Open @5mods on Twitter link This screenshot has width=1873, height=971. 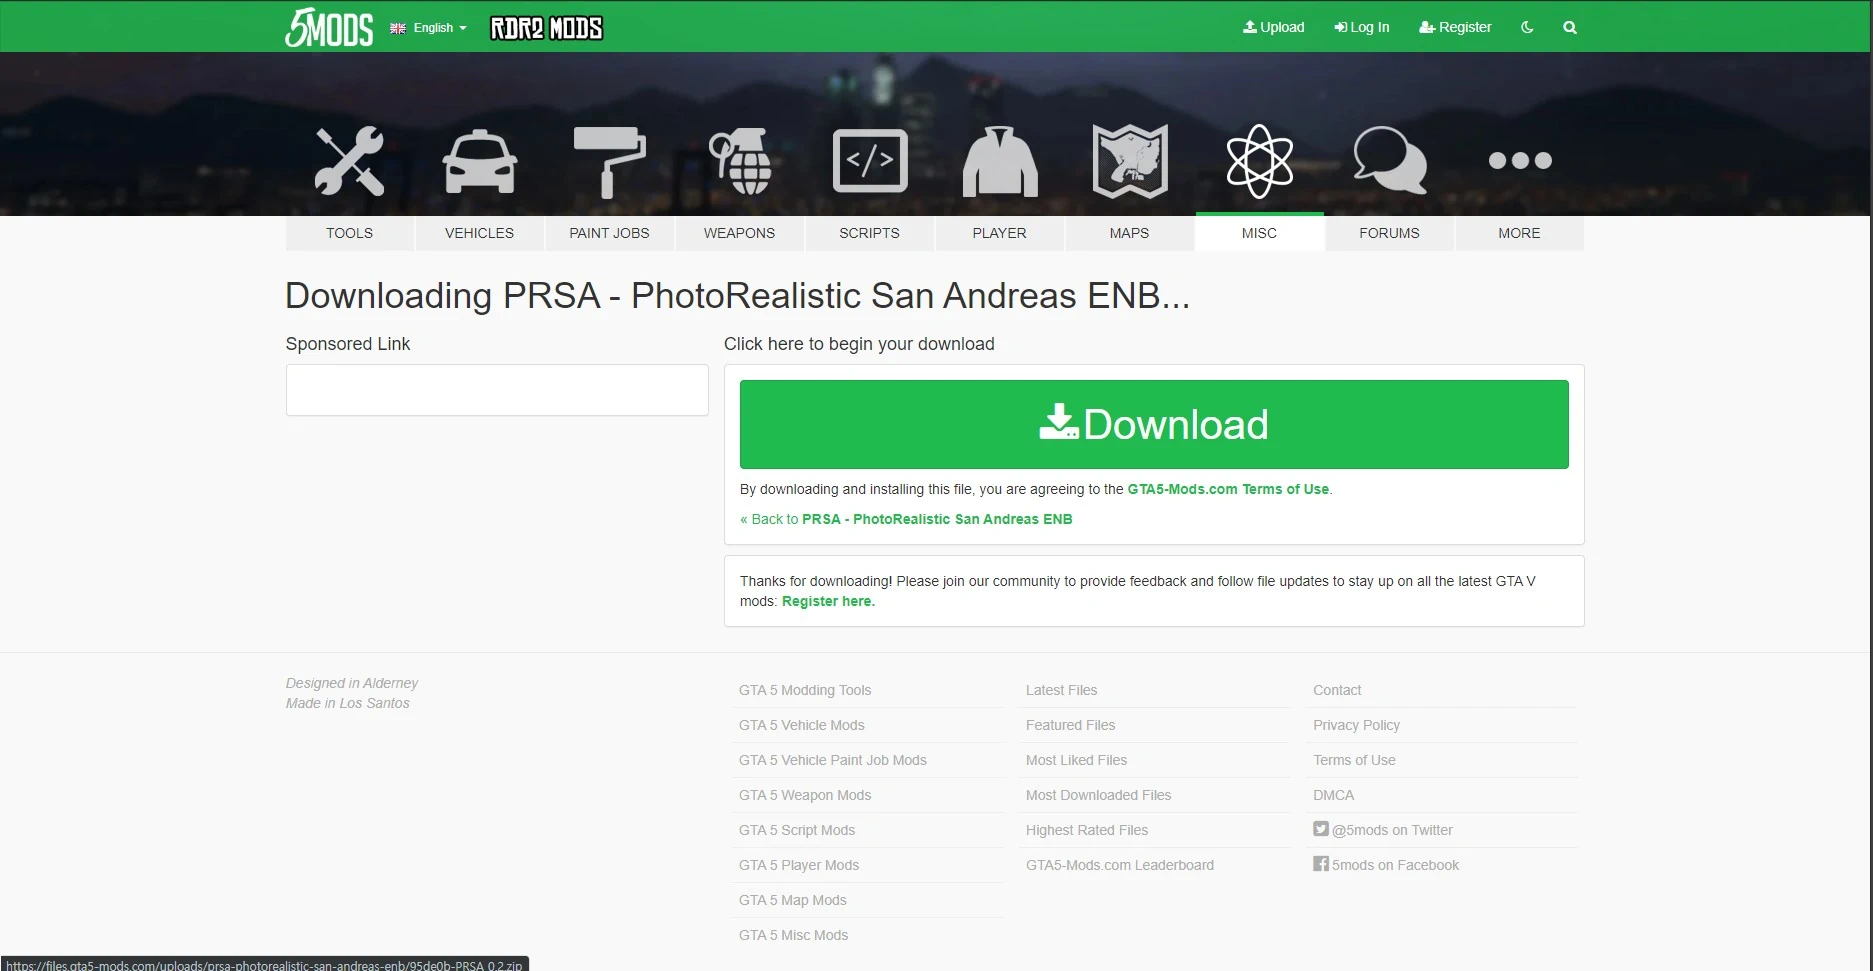1383,830
